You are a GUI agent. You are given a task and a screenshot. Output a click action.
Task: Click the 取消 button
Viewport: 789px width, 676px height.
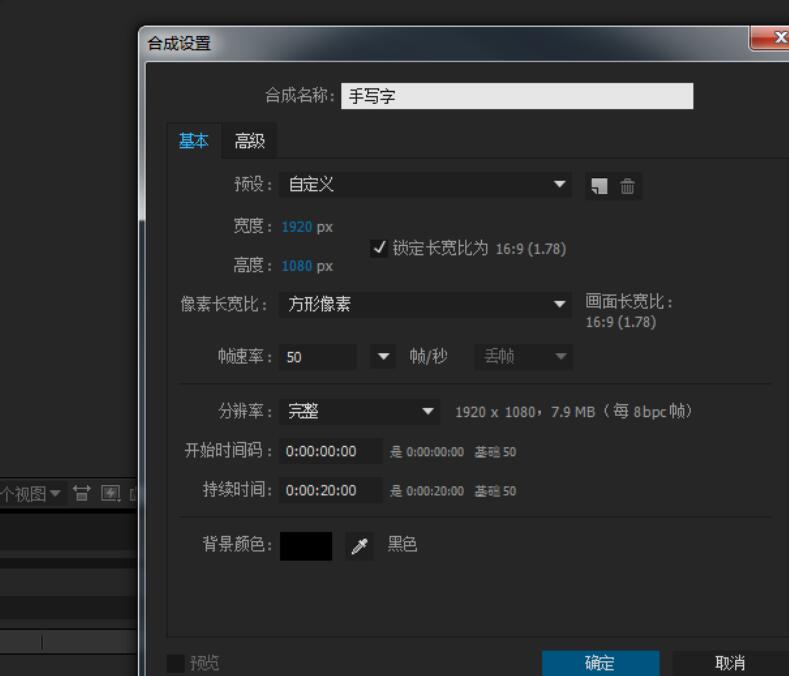pos(730,663)
